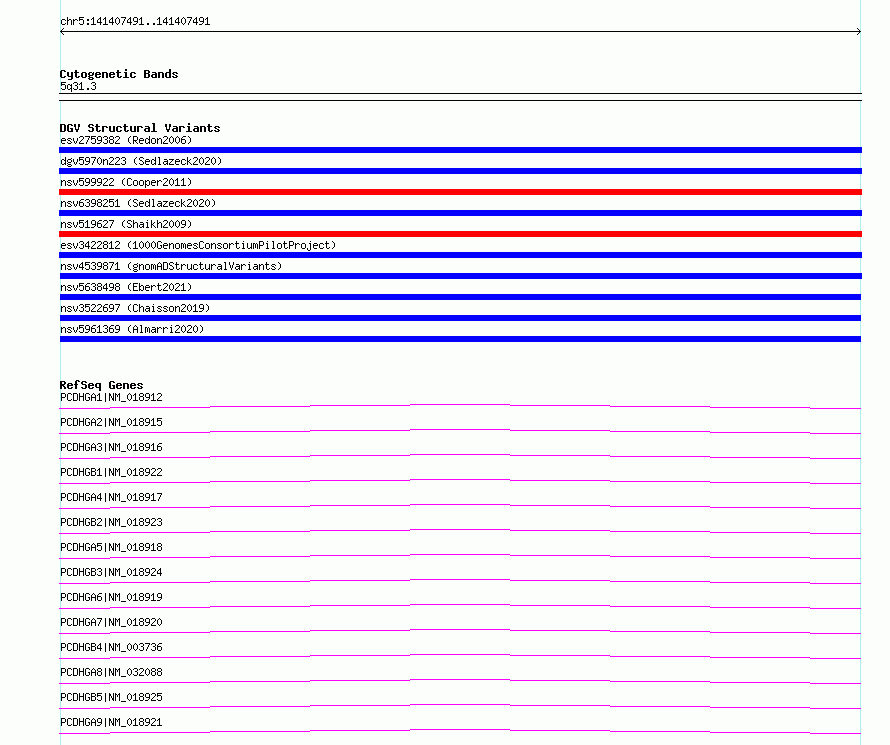This screenshot has height=745, width=890.
Task: Open variant nsv5638498 (Ebert2021) label
Action: coord(126,287)
